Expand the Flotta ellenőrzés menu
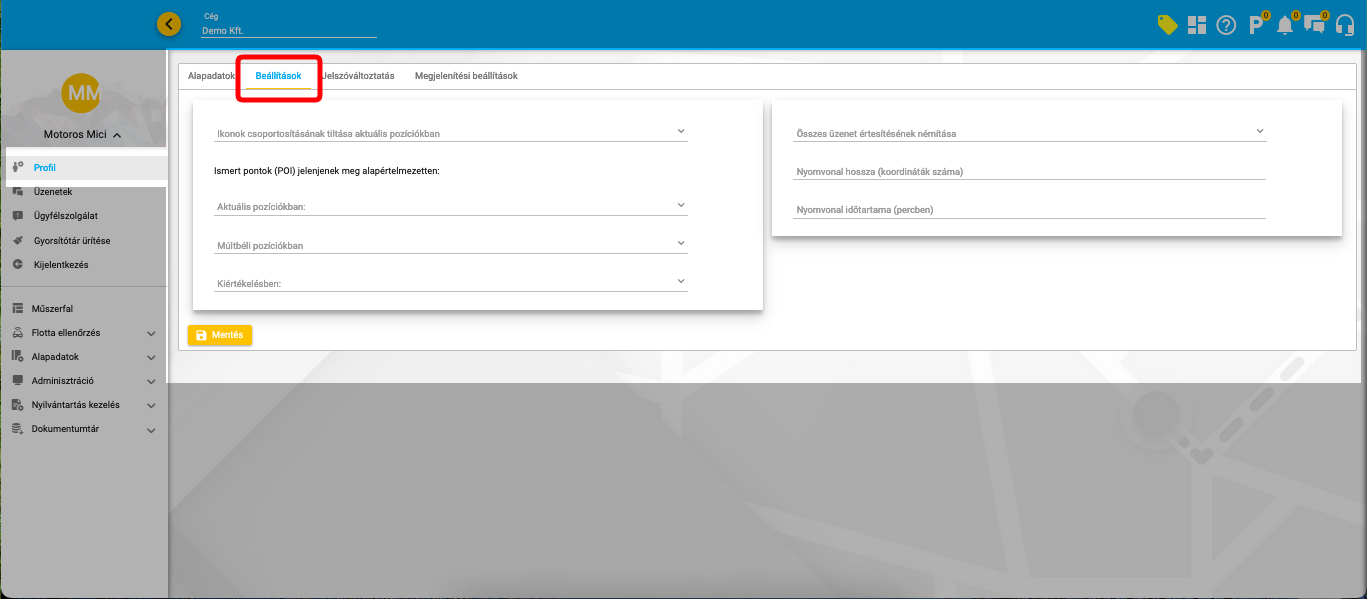 84,333
